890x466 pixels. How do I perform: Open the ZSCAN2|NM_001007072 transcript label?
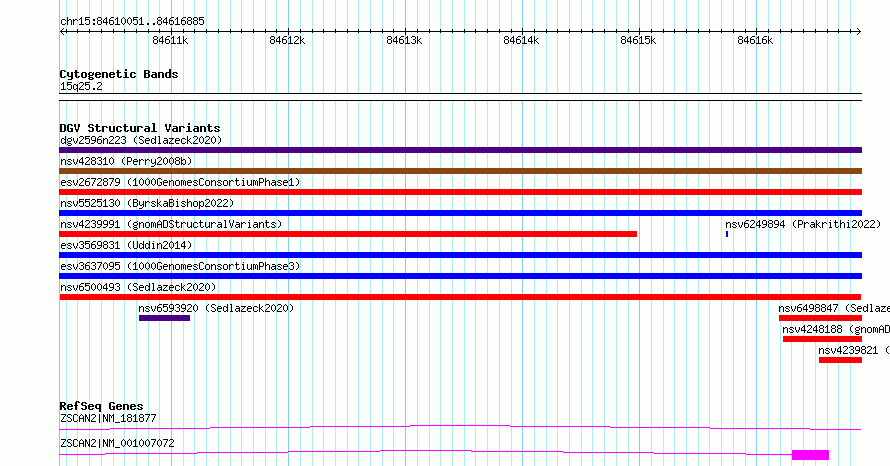pyautogui.click(x=117, y=443)
